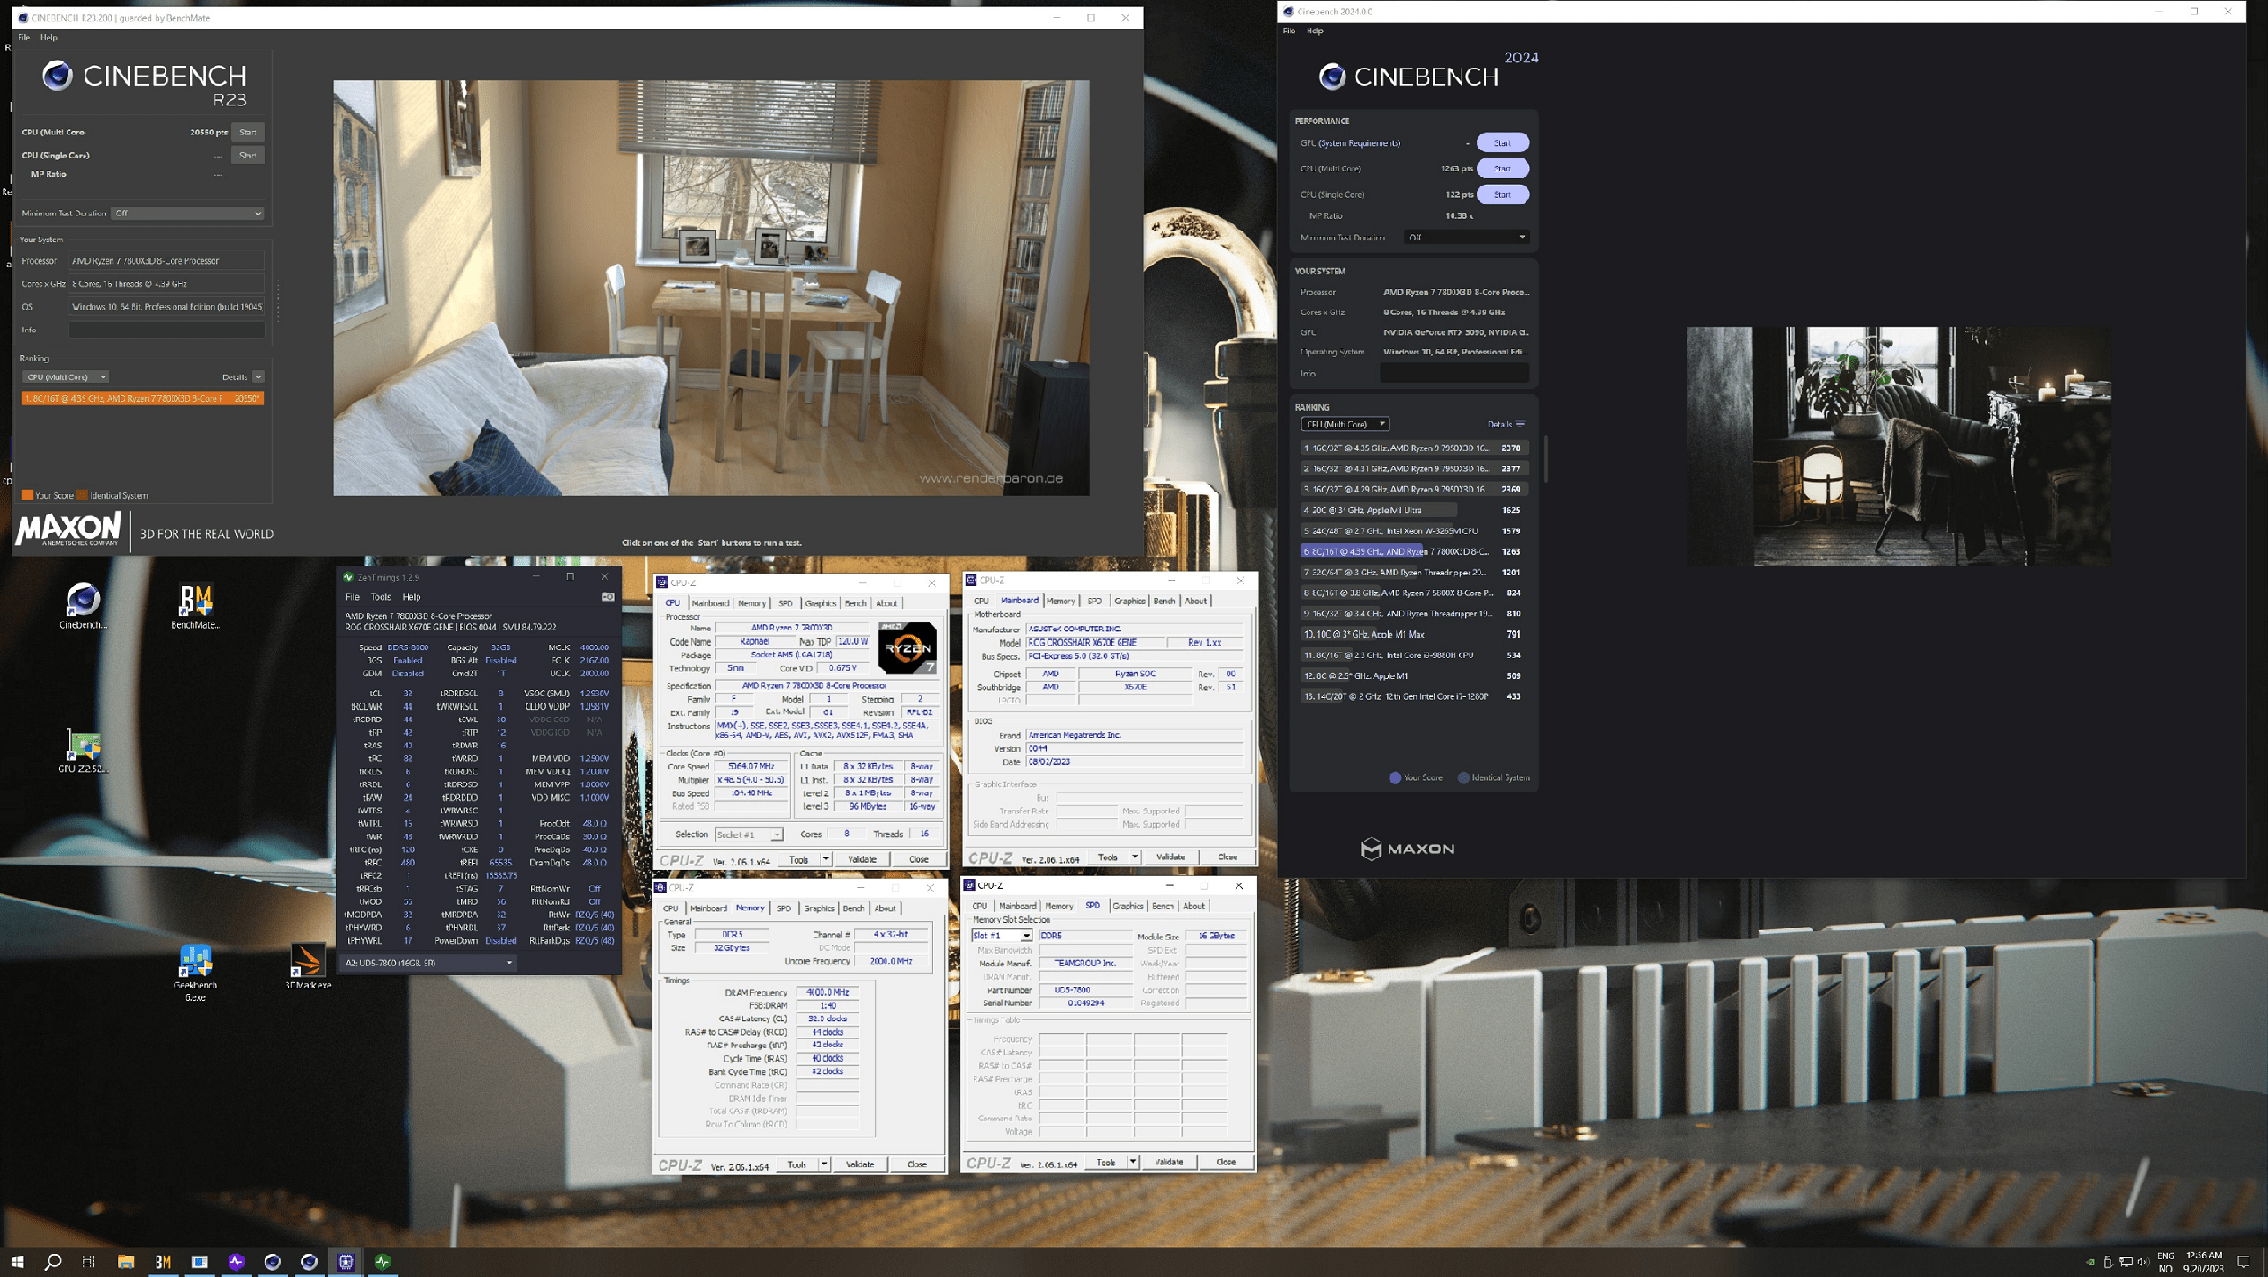
Task: Click Info input field in Cinebench R23
Action: (x=167, y=330)
